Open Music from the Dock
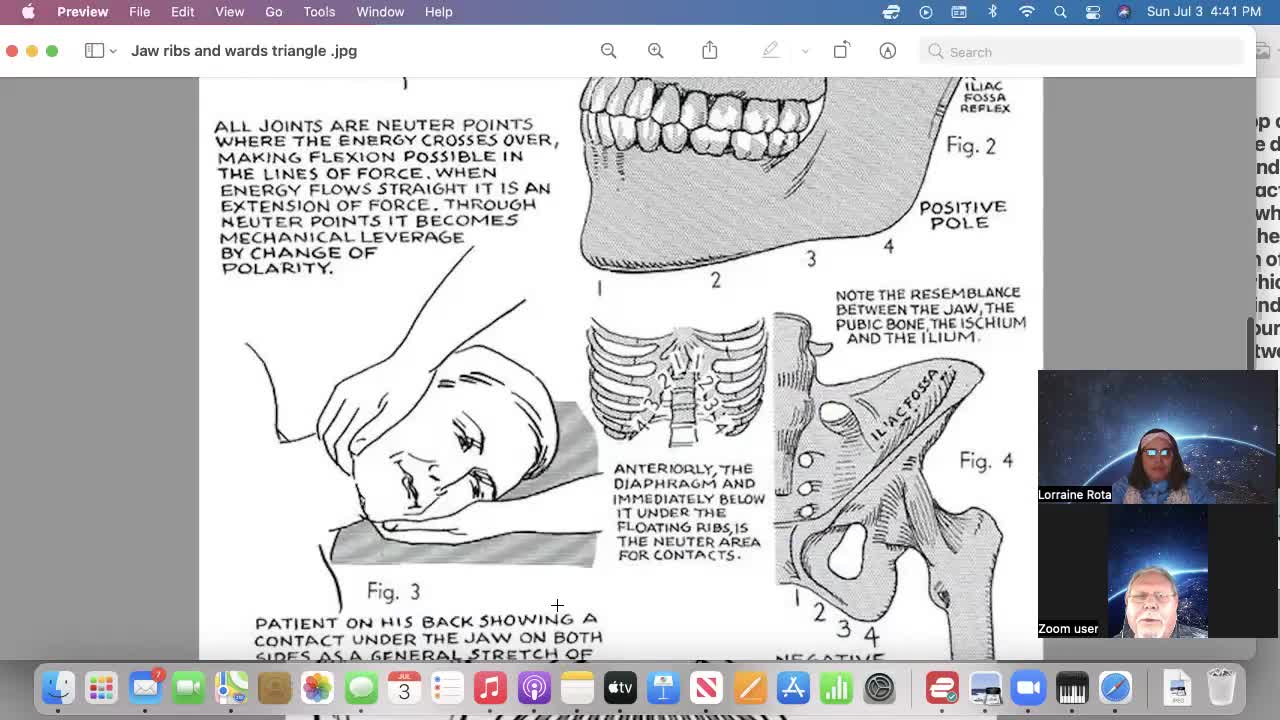Image resolution: width=1280 pixels, height=720 pixels. (x=490, y=687)
